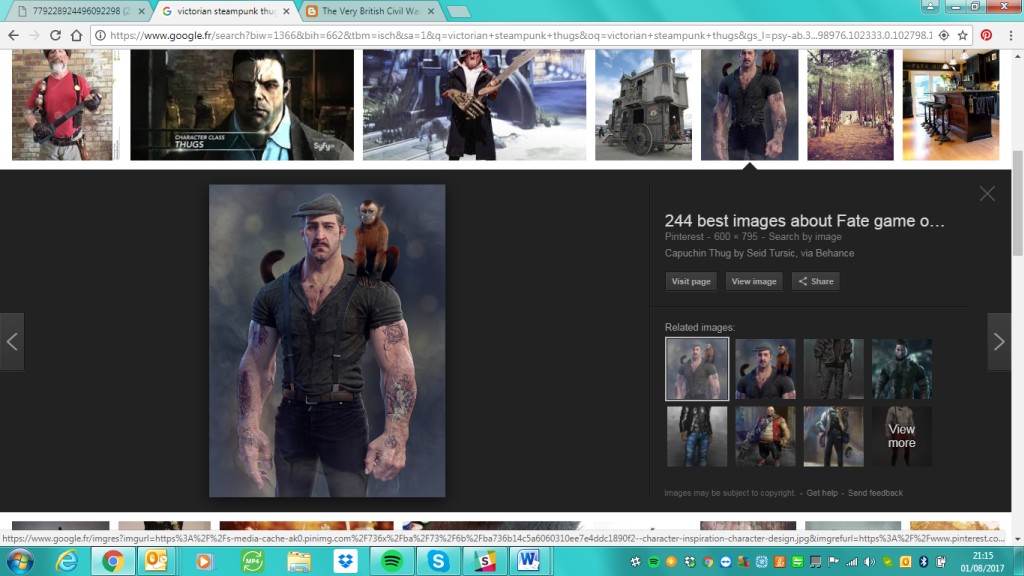Open the browser home page

[x=76, y=35]
